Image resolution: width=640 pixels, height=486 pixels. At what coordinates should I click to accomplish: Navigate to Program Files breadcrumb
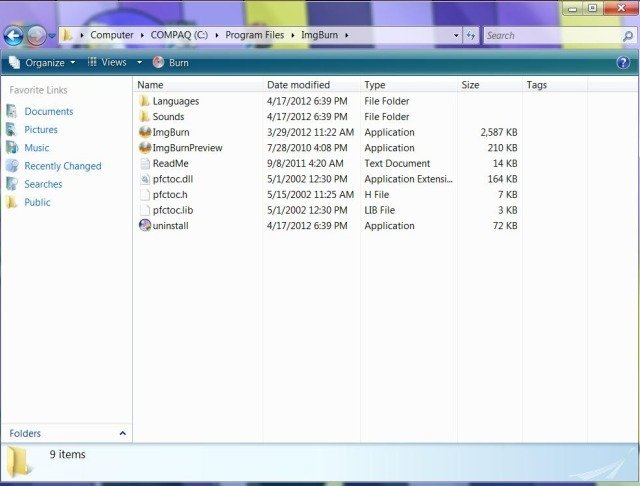point(255,35)
